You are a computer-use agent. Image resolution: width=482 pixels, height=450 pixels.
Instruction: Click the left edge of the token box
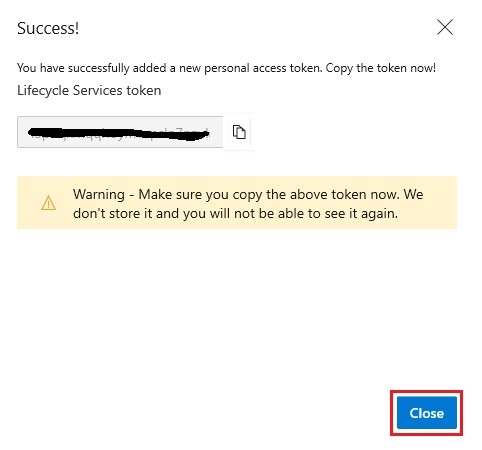(21, 132)
